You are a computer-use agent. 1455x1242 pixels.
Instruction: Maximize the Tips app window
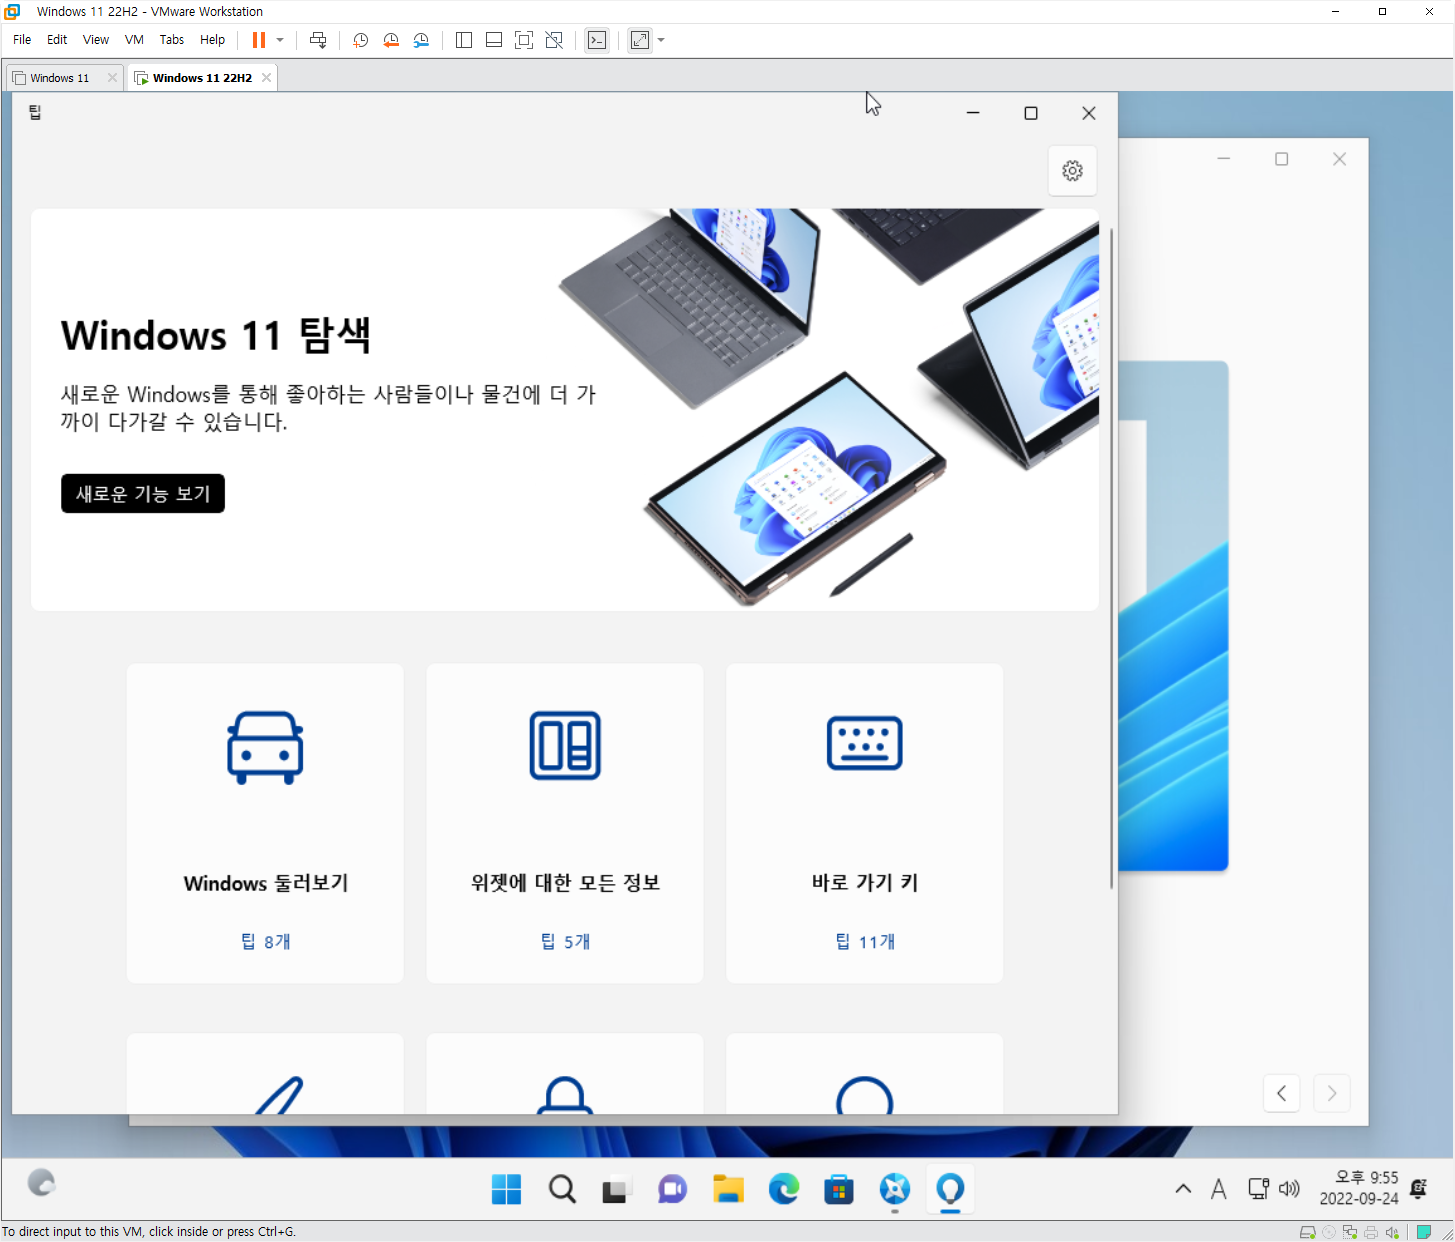[x=1031, y=113]
